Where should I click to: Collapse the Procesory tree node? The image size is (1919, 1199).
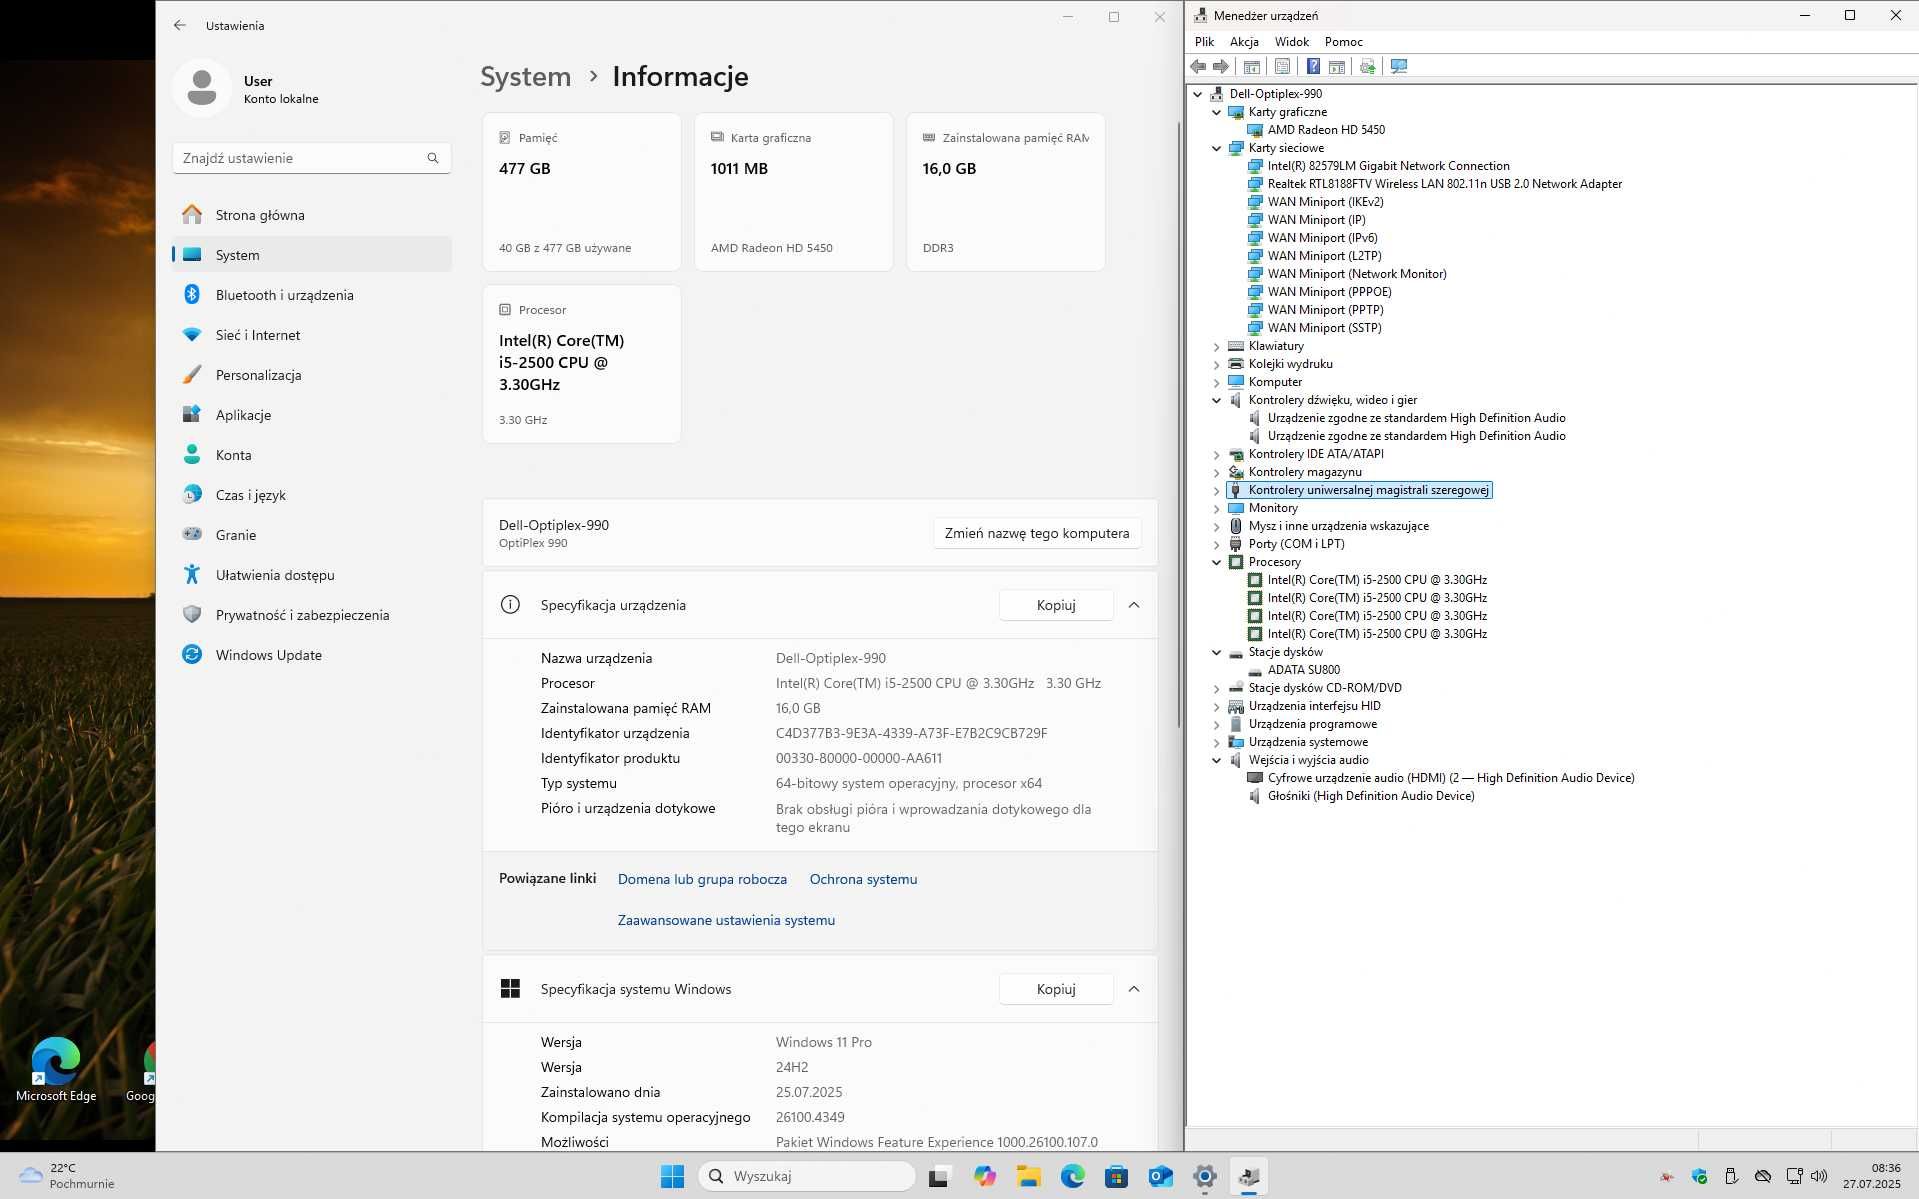(1217, 562)
